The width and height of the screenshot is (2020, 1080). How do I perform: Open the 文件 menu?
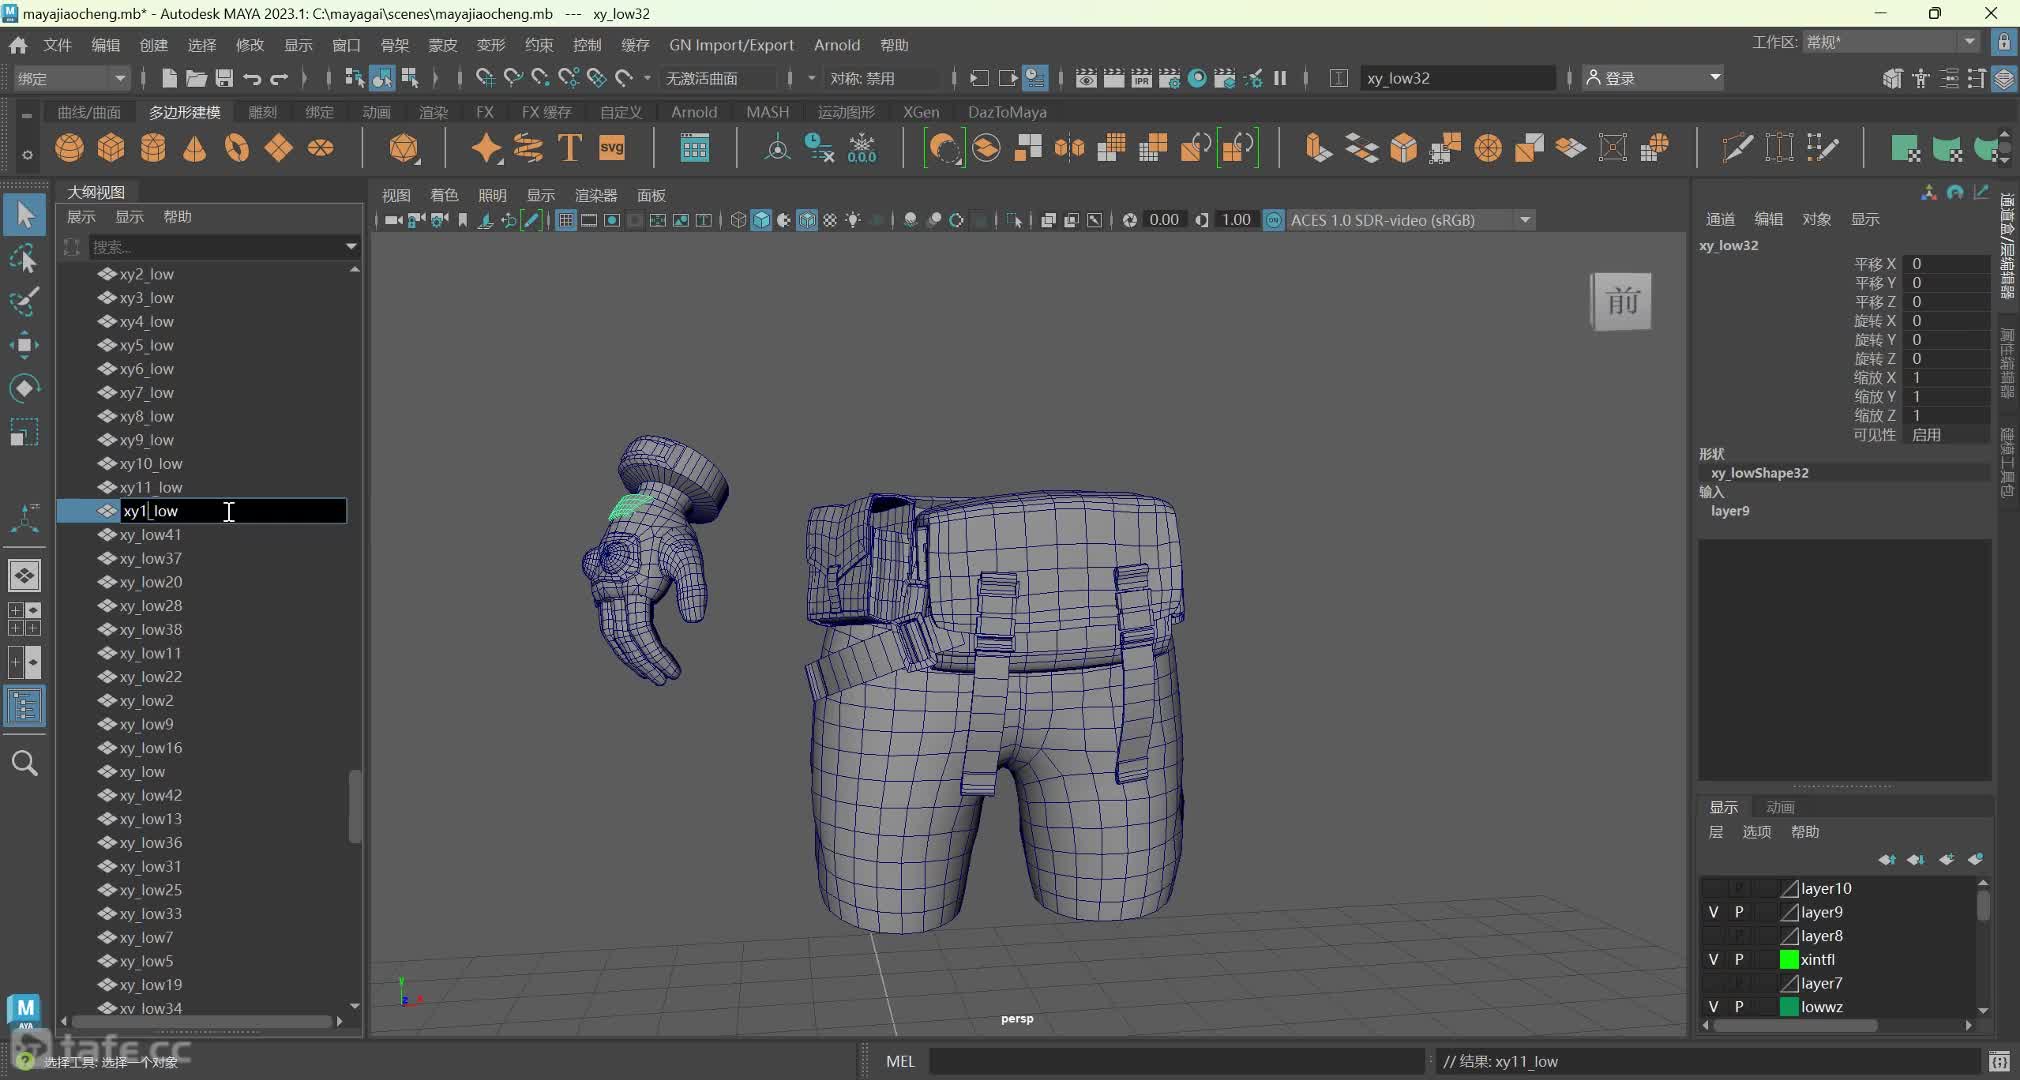click(x=57, y=45)
